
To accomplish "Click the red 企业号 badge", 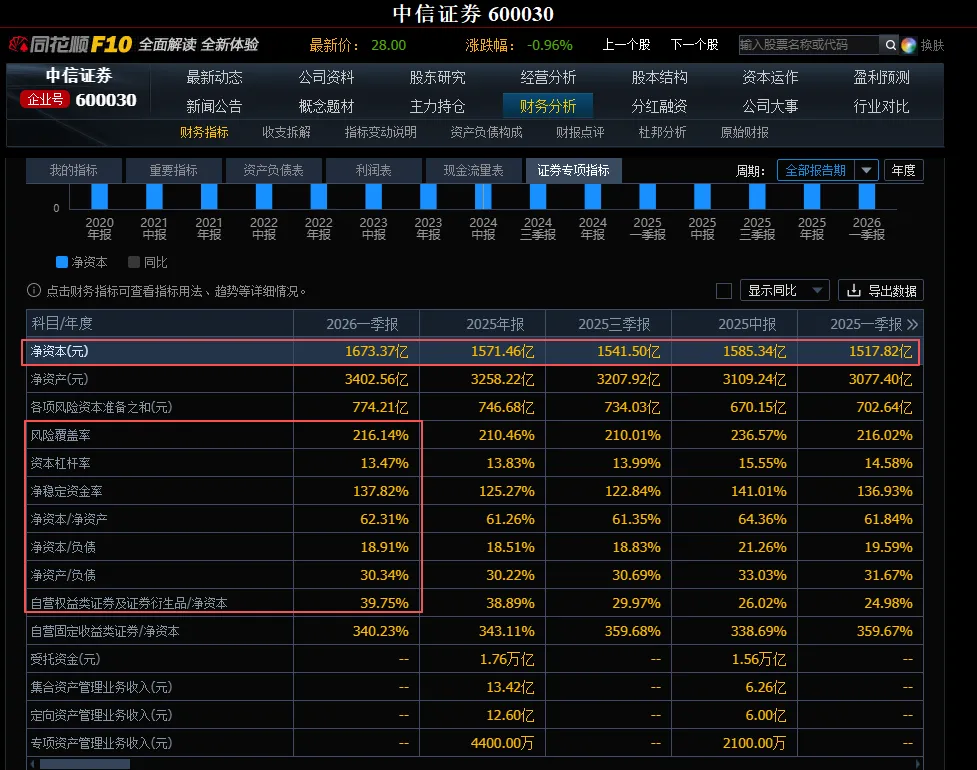I will coord(45,99).
